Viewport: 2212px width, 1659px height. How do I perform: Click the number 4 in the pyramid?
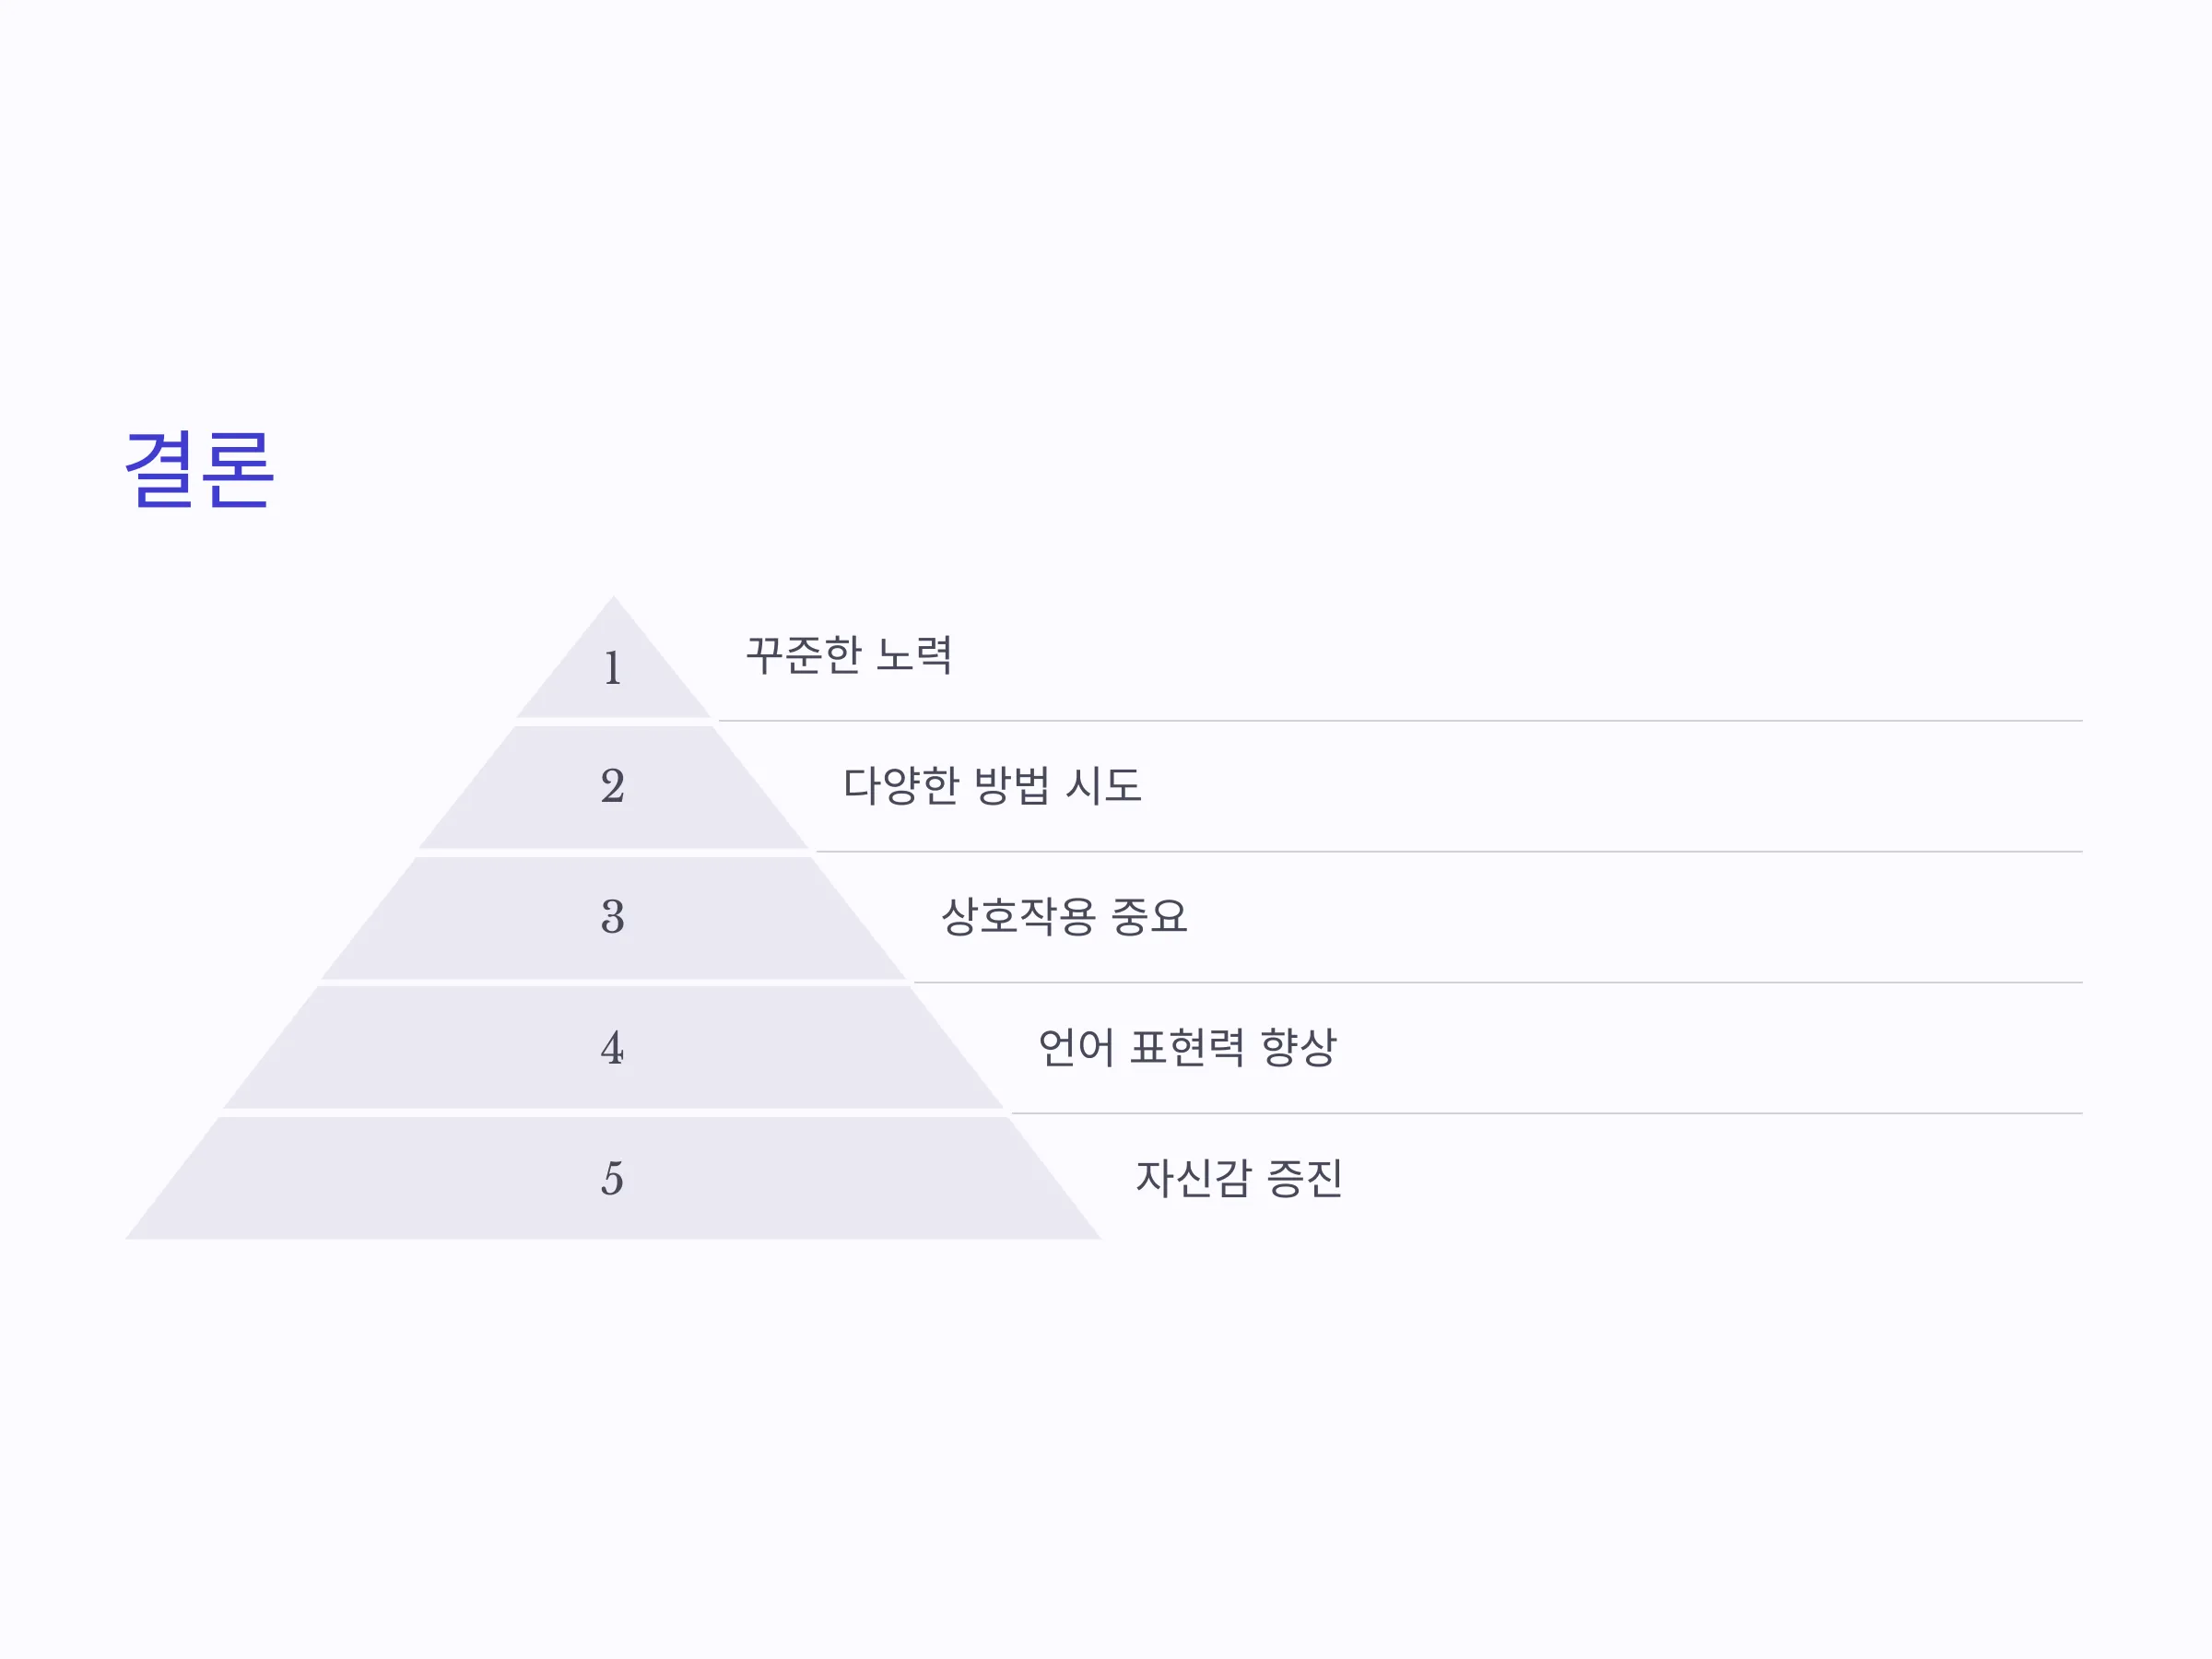[613, 1048]
